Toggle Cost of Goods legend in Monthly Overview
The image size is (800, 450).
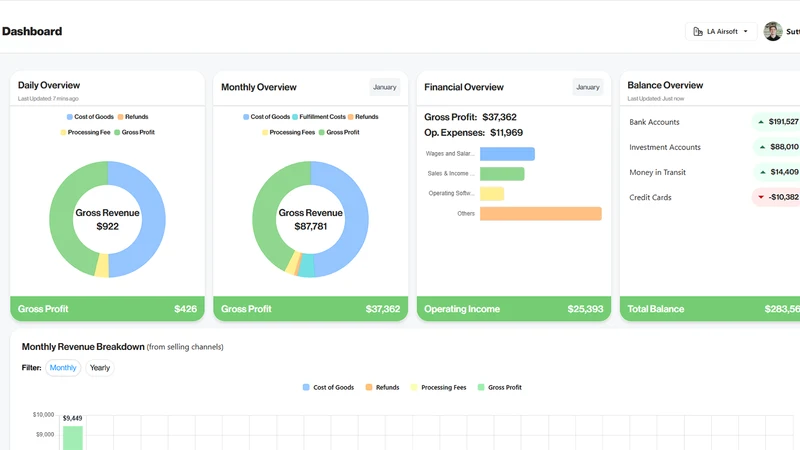(x=266, y=117)
